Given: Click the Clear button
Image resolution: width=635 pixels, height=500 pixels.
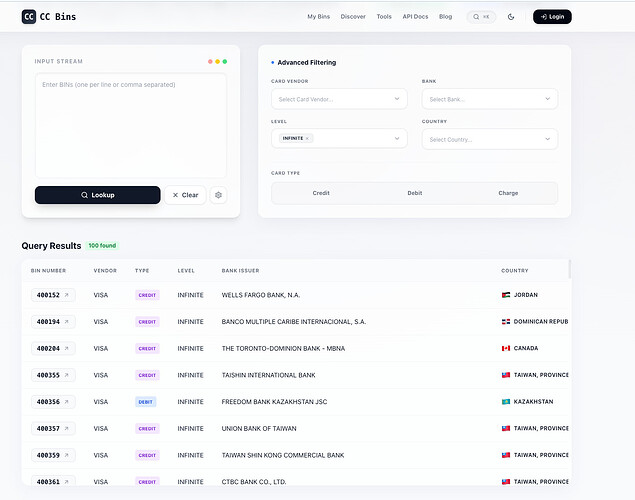Looking at the screenshot, I should tap(185, 195).
